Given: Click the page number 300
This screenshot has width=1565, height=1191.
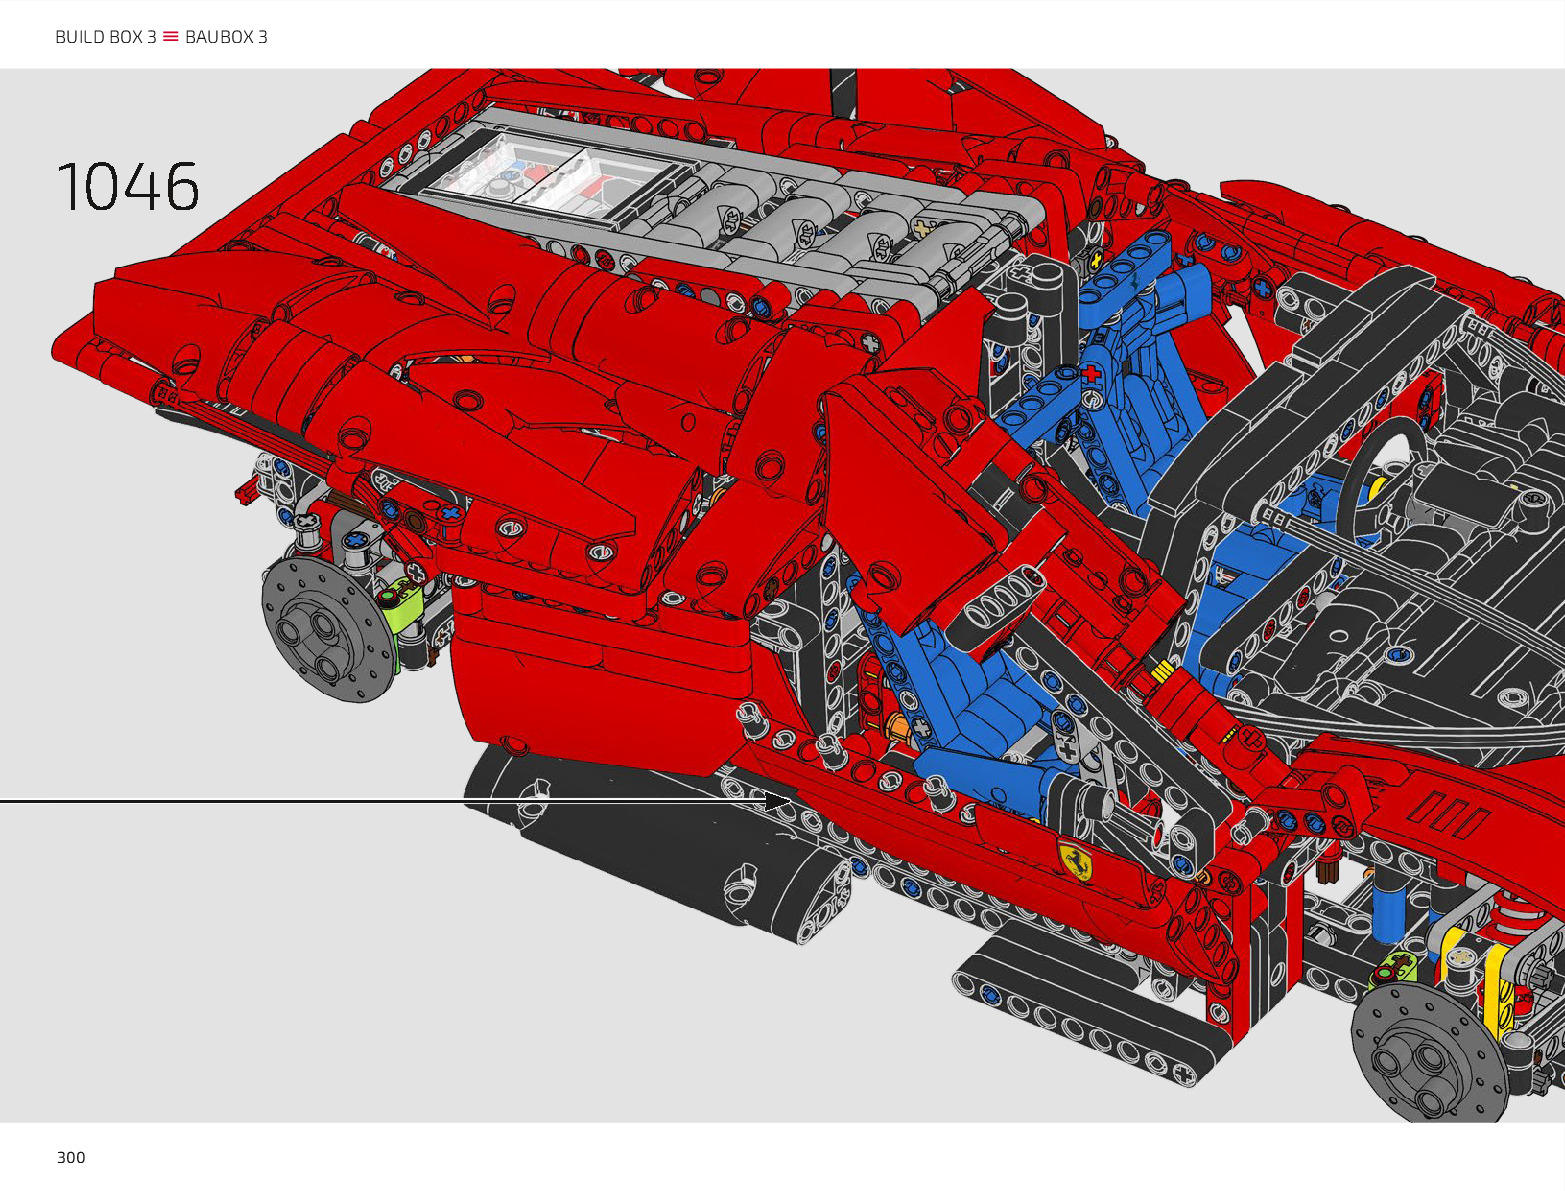Looking at the screenshot, I should click(71, 1157).
